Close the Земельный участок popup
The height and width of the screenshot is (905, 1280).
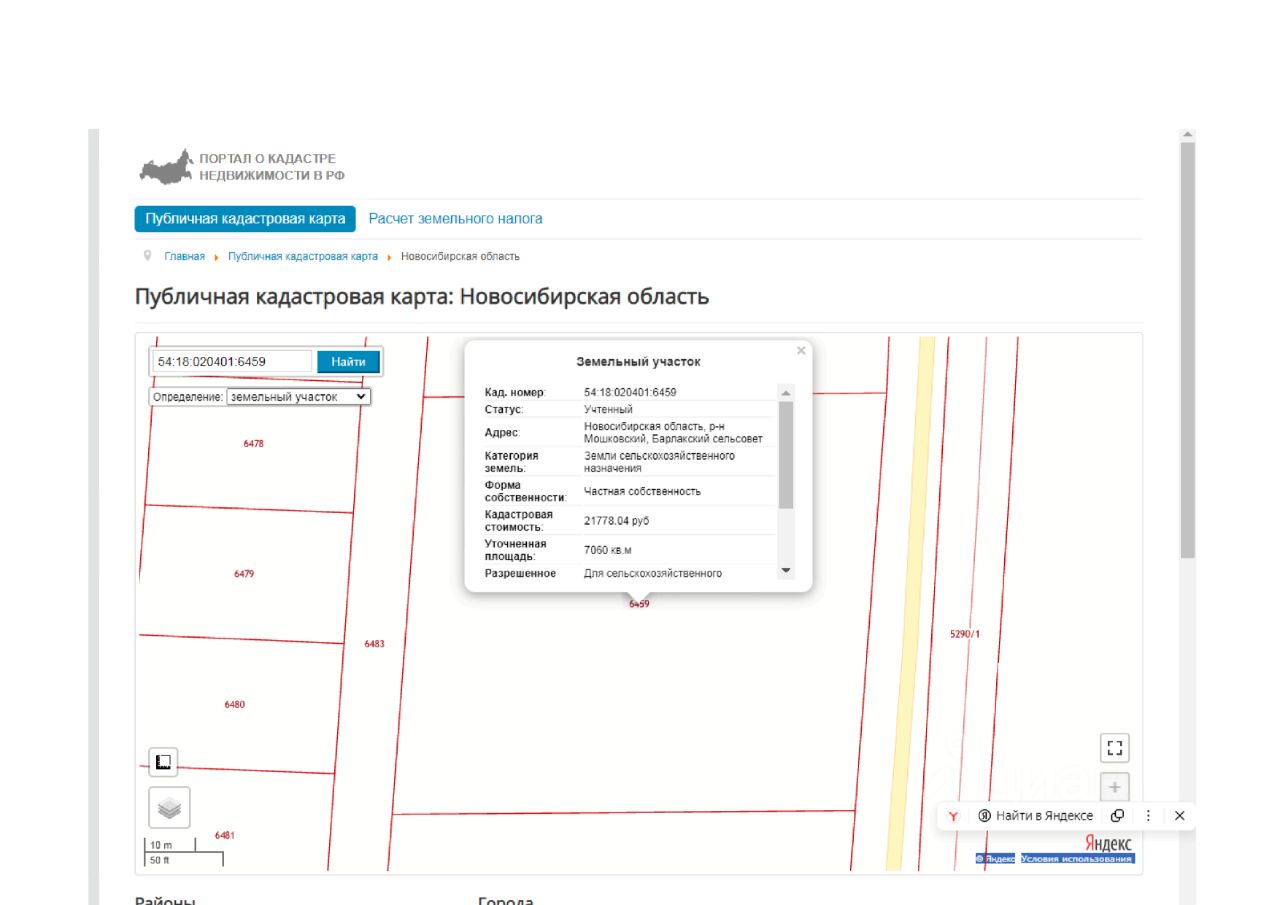pyautogui.click(x=800, y=351)
